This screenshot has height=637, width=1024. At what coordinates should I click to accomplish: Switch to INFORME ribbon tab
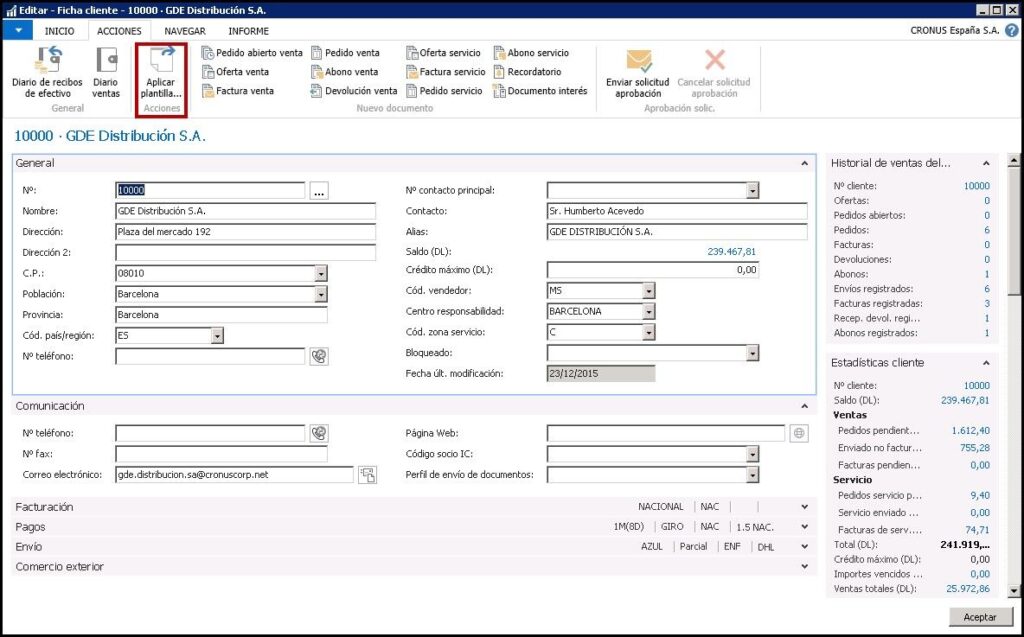(248, 31)
